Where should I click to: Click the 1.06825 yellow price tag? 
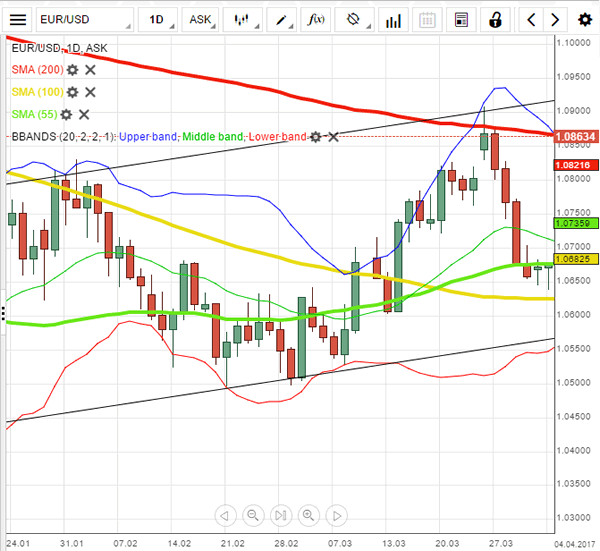tap(576, 259)
